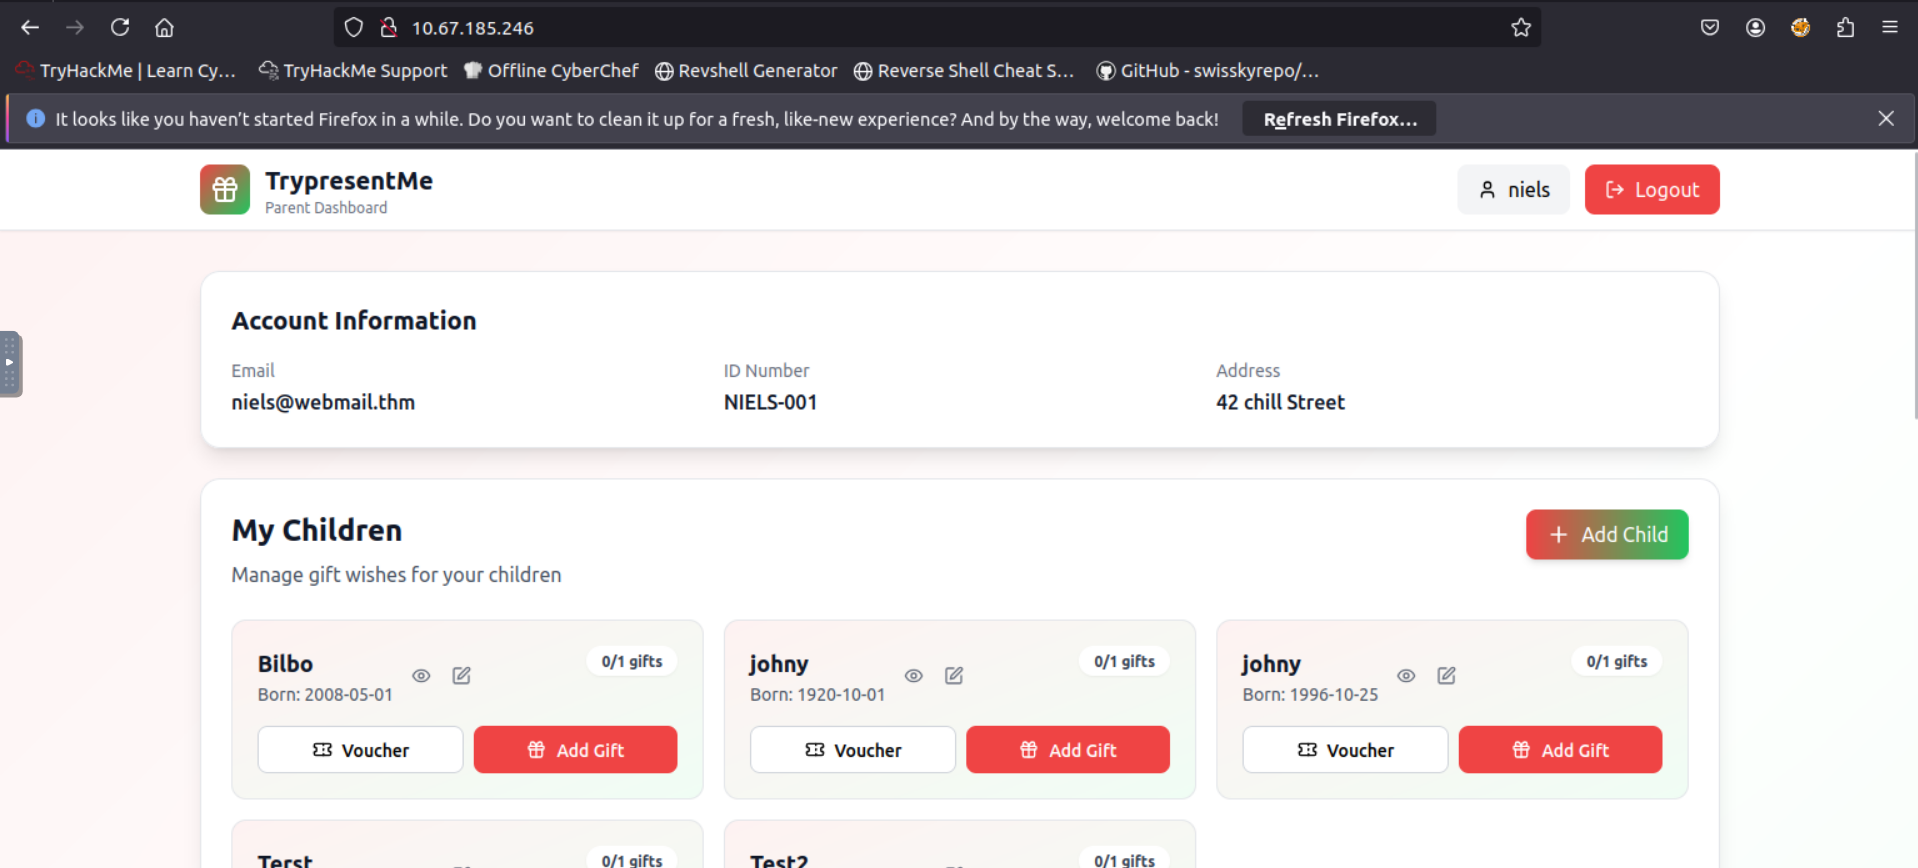Screen dimensions: 1918x868
Task: Open edit pencil icon for Bilbo
Action: click(461, 676)
